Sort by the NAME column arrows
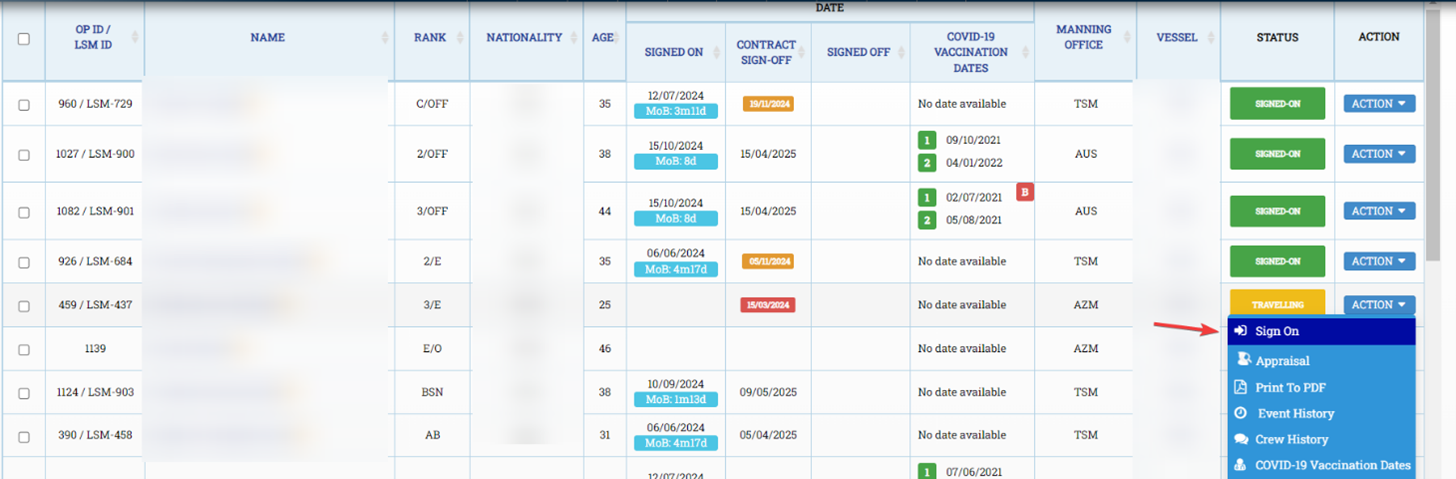Screen dimensions: 1456x479 click(385, 38)
